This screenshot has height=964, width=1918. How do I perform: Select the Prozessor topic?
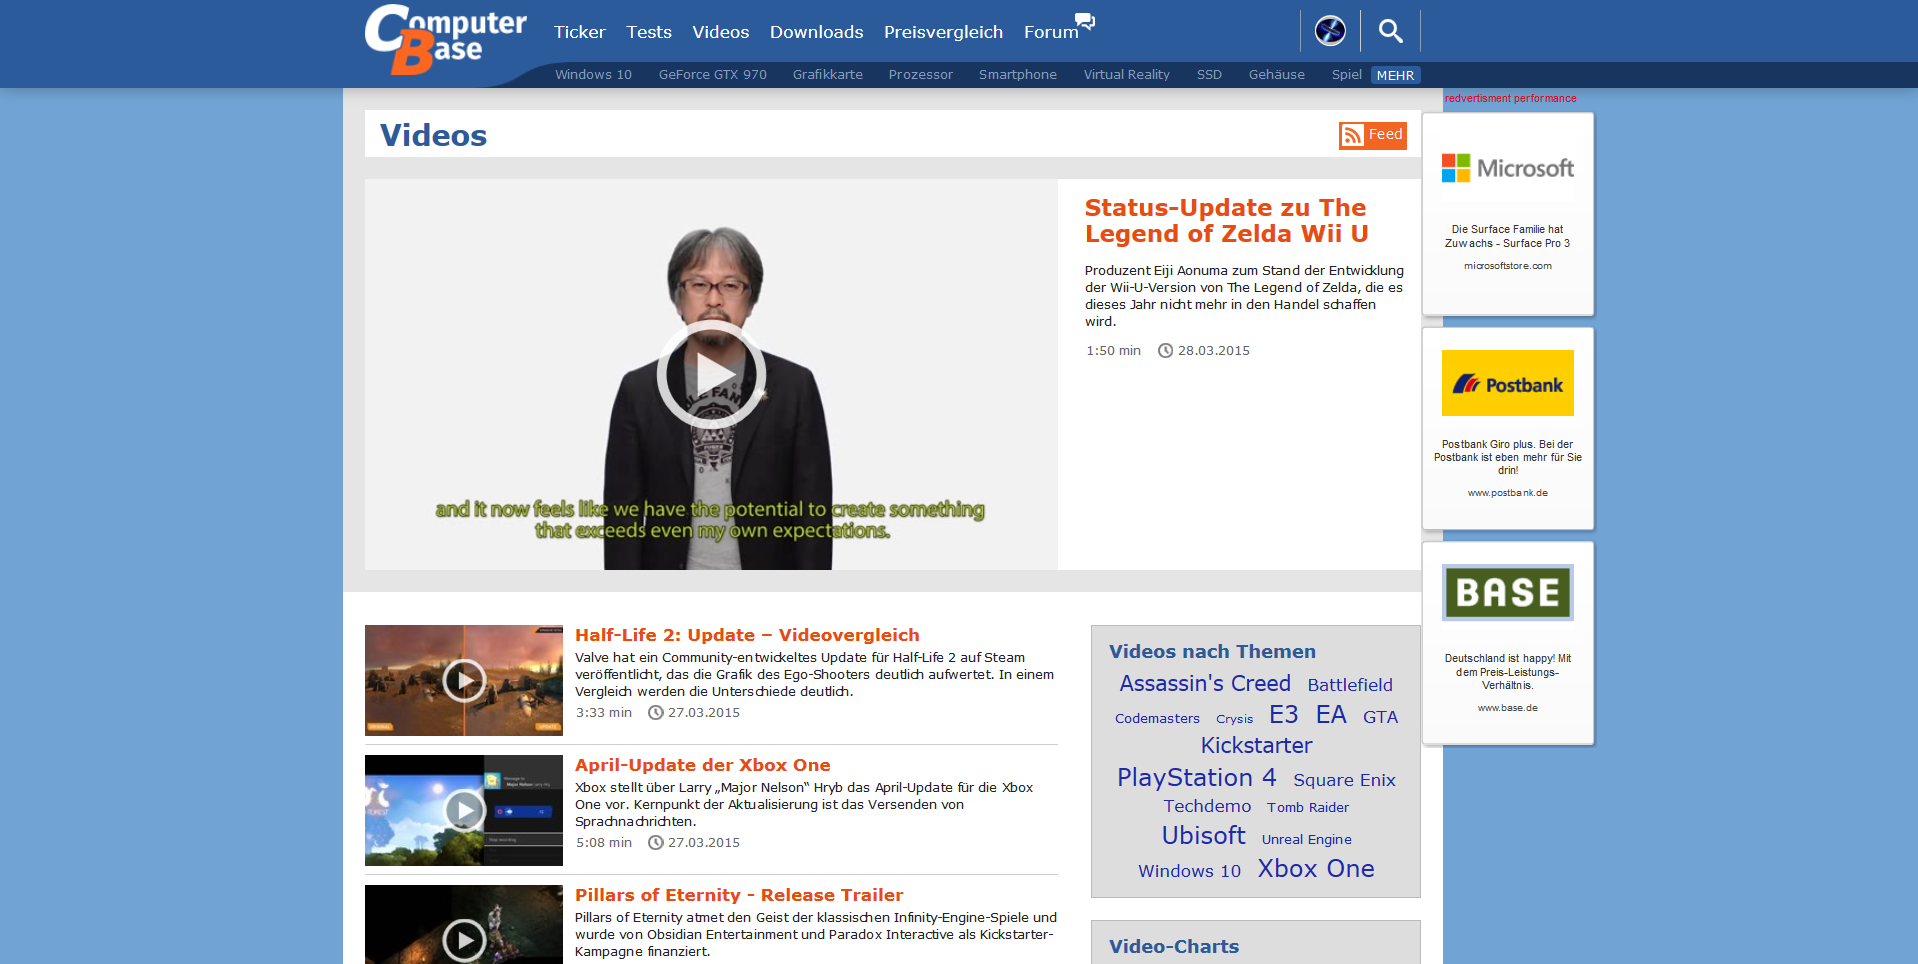(x=921, y=75)
